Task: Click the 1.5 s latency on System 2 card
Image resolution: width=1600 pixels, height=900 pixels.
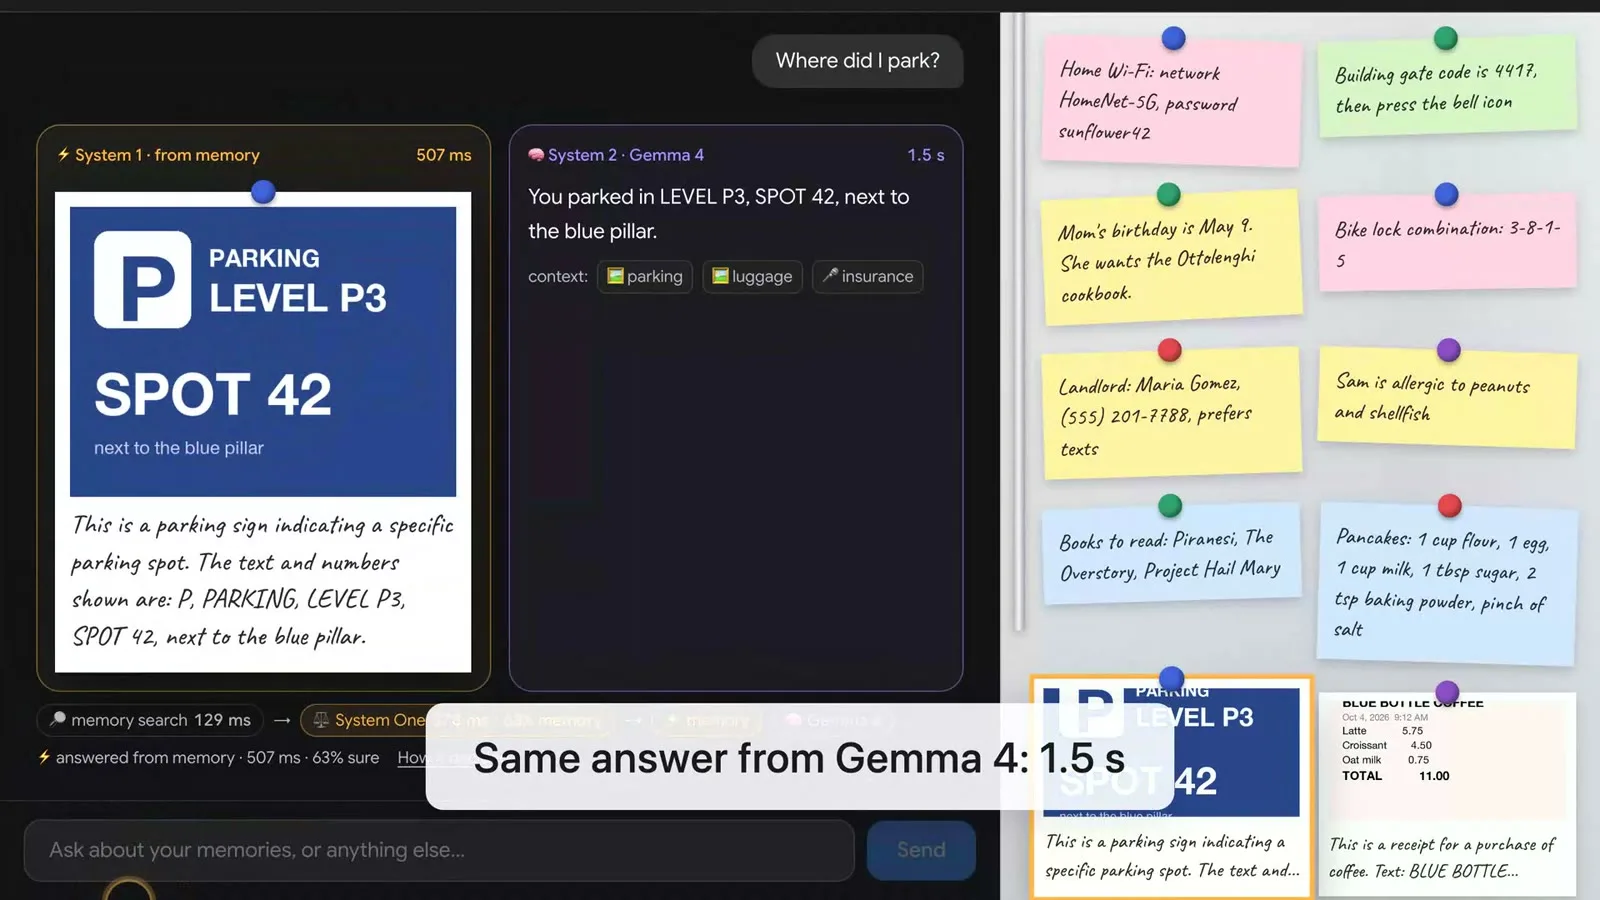Action: (x=926, y=155)
